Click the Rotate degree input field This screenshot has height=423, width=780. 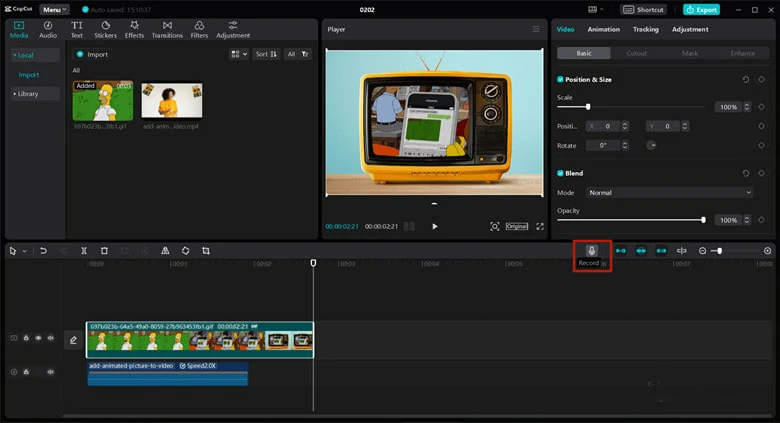[x=603, y=145]
